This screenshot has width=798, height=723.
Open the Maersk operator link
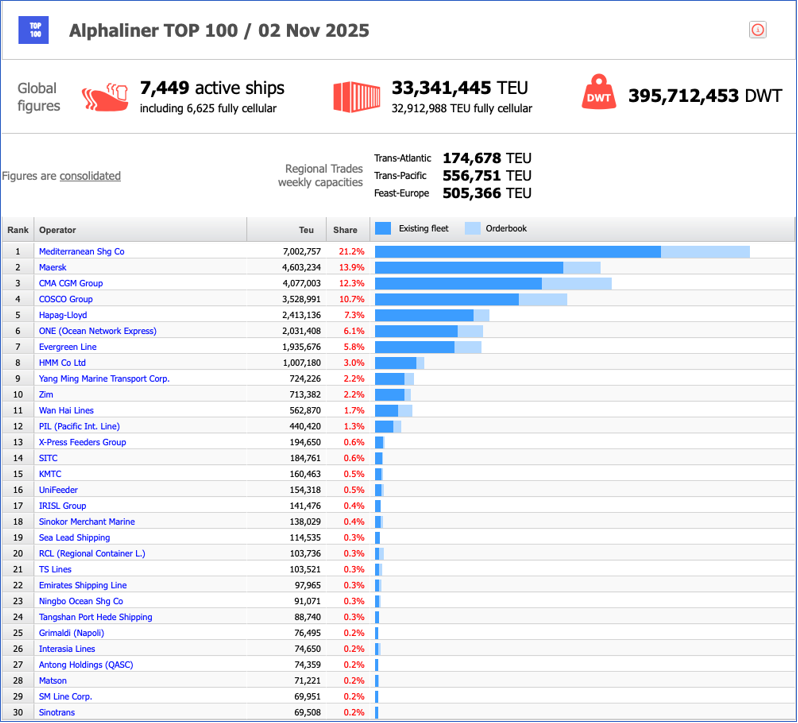(x=53, y=268)
